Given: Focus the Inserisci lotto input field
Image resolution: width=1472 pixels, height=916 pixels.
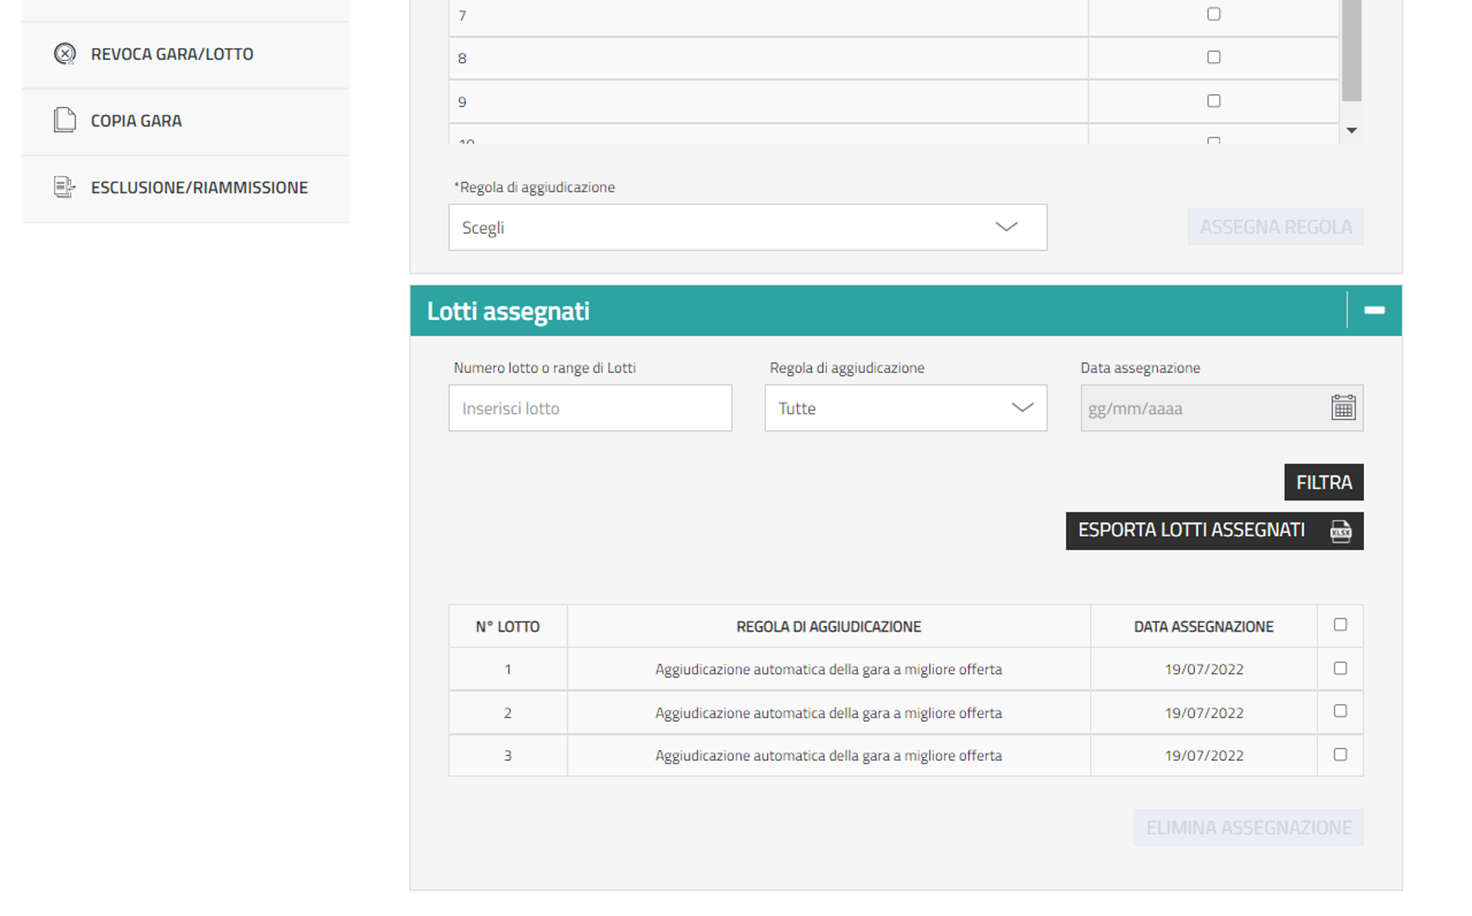Looking at the screenshot, I should point(590,408).
